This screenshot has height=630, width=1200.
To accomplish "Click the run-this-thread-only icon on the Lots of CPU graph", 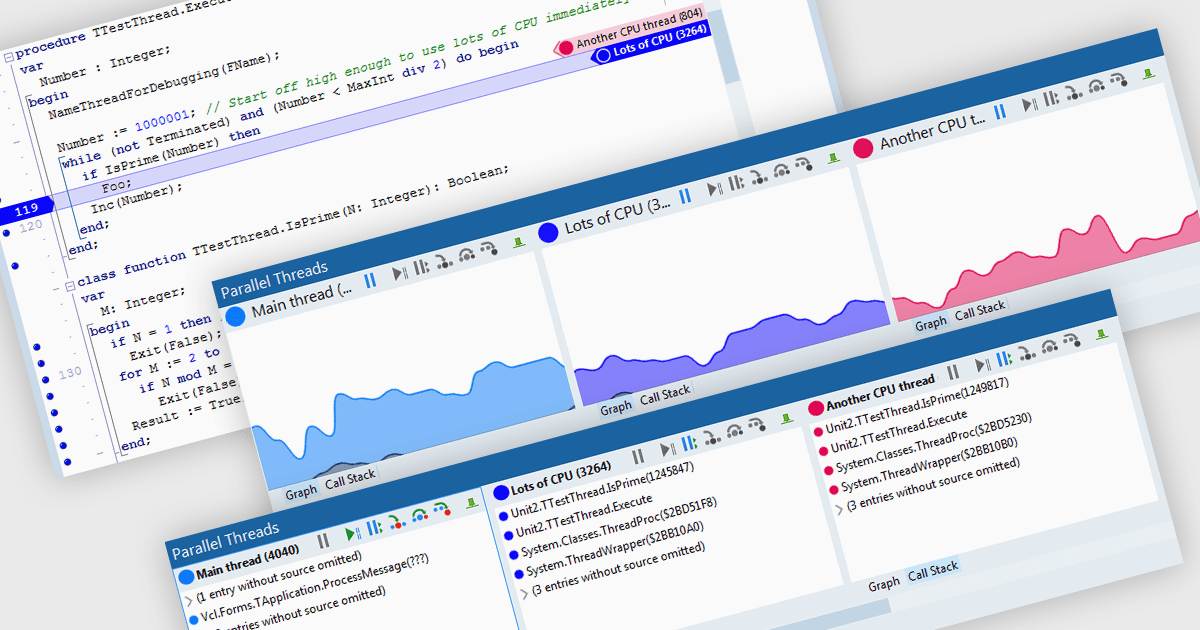I will 715,188.
